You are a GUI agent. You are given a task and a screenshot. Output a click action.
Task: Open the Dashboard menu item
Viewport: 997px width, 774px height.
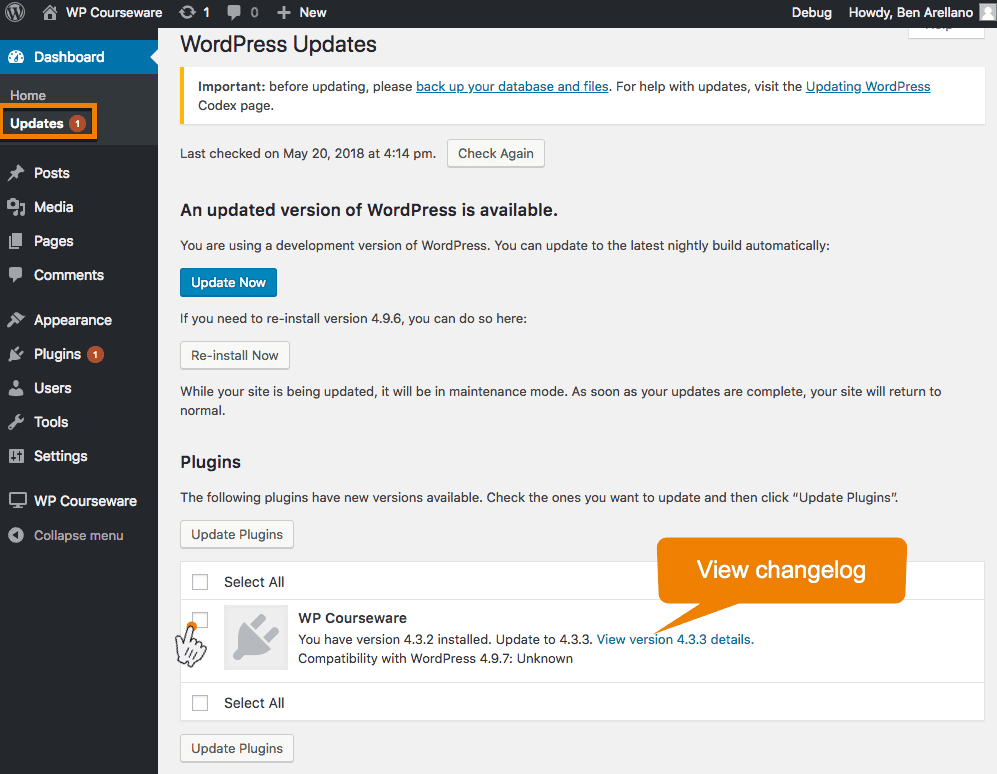(79, 57)
